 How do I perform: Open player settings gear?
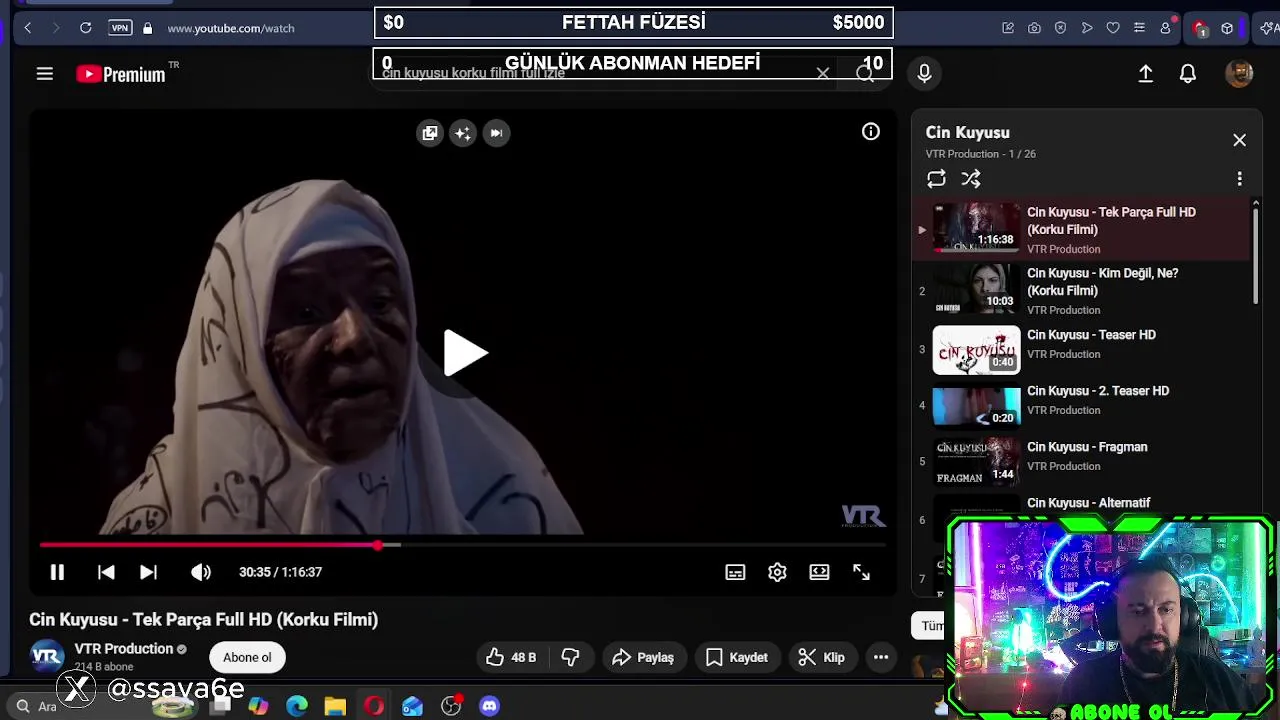tap(777, 572)
